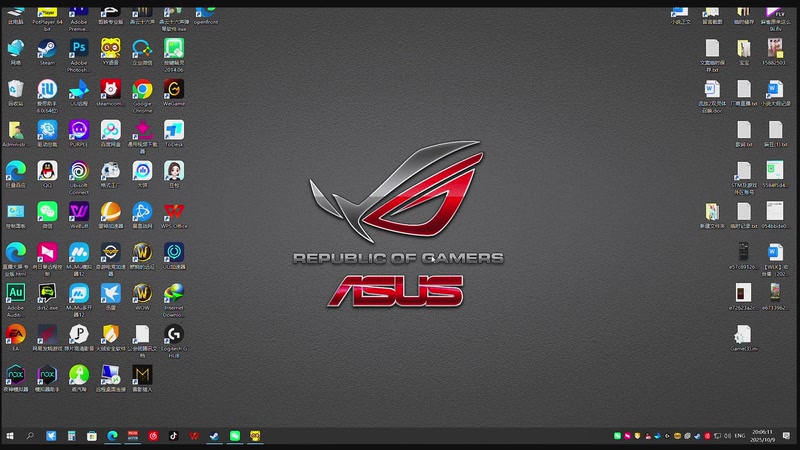Image resolution: width=800 pixels, height=450 pixels.
Task: Switch input language via ENG indicator
Action: (740, 436)
